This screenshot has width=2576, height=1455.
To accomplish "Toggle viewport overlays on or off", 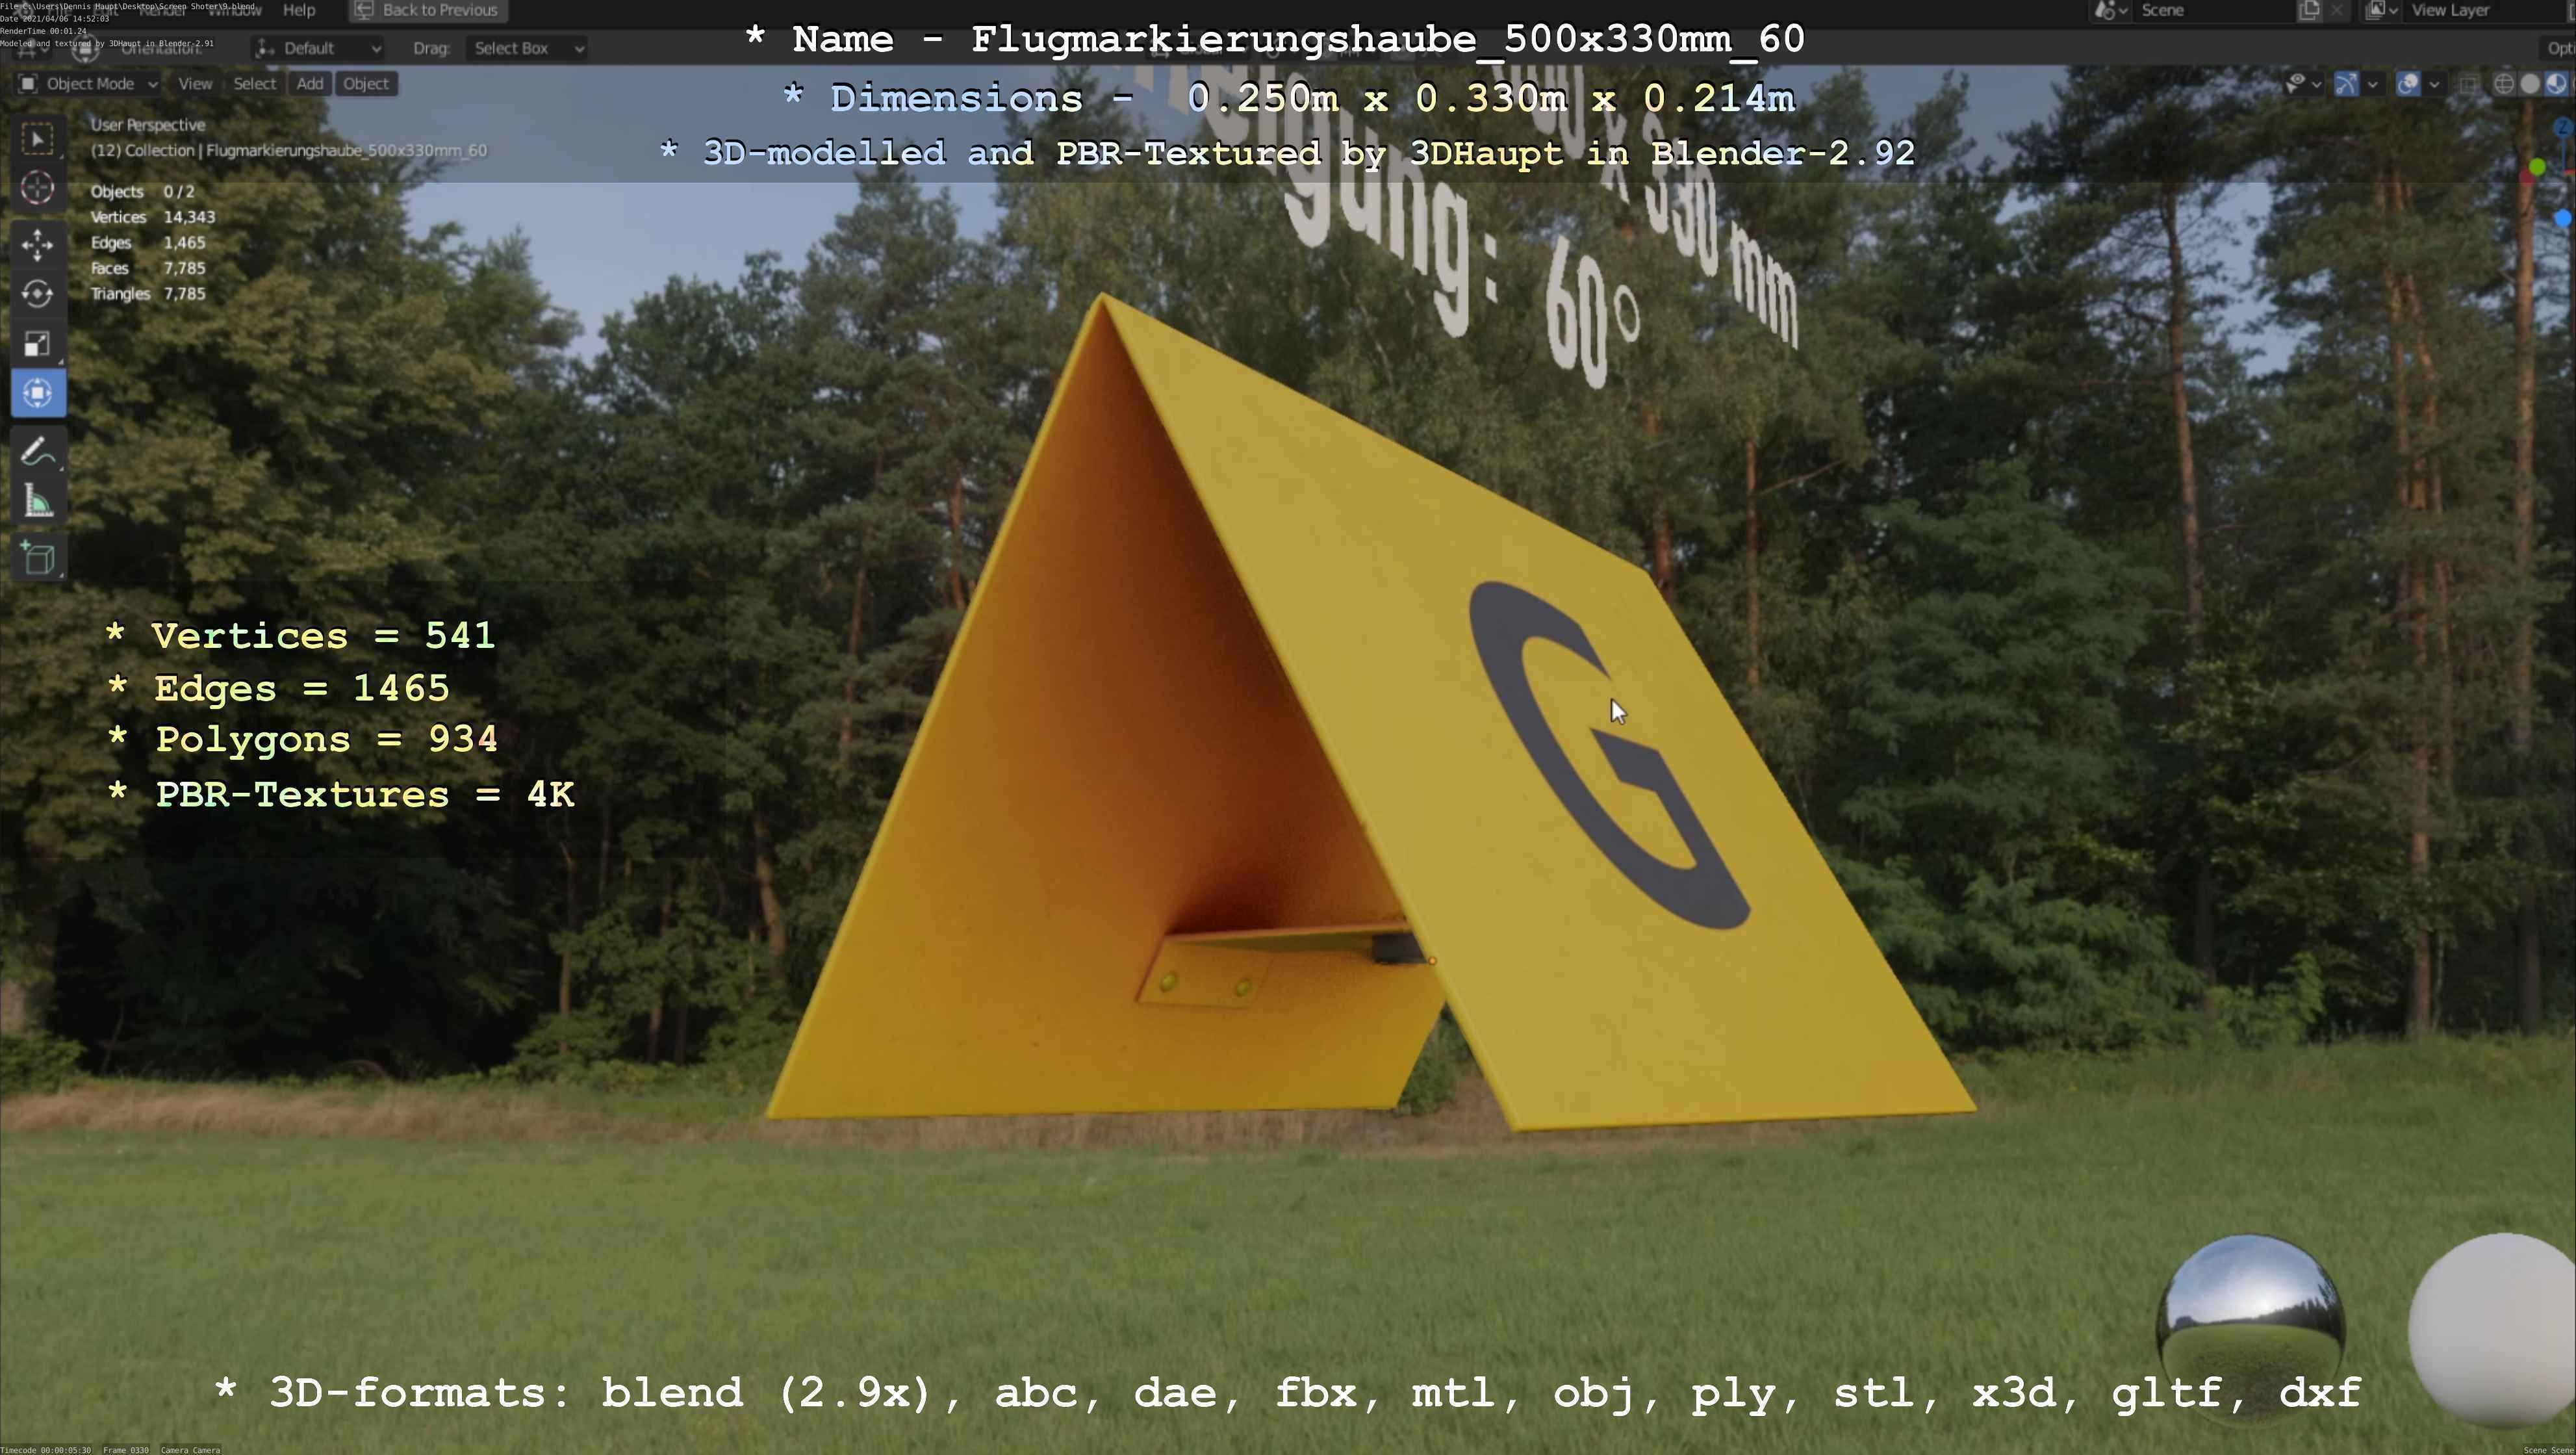I will pyautogui.click(x=2408, y=84).
